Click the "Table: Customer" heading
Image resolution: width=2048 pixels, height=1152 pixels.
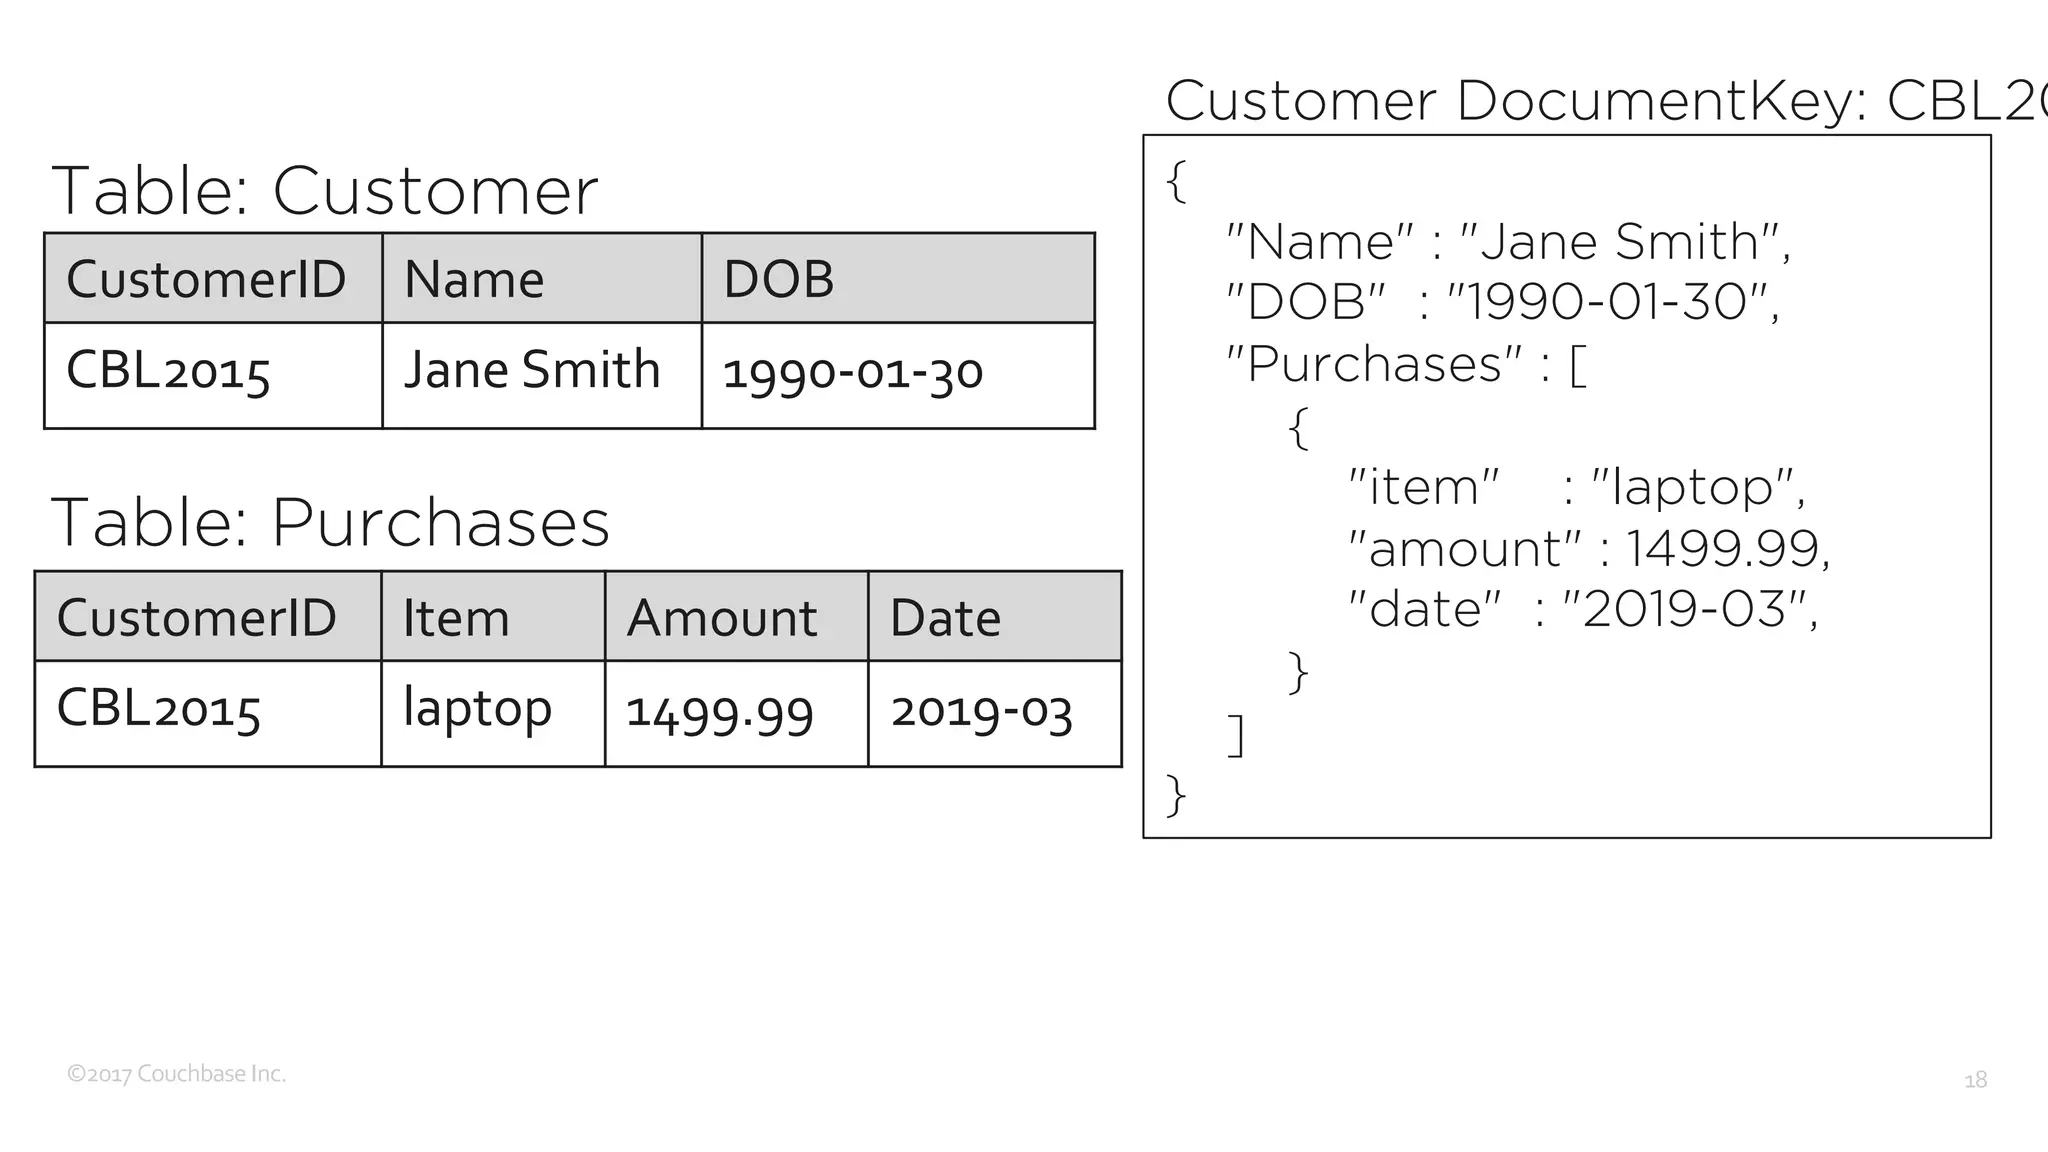[325, 190]
